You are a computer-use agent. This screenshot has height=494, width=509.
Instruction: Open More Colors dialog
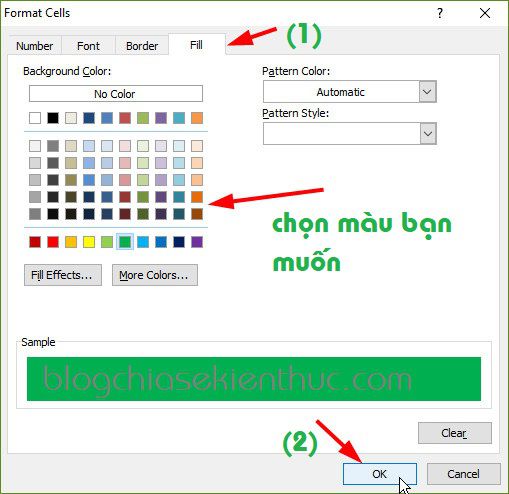tap(155, 275)
